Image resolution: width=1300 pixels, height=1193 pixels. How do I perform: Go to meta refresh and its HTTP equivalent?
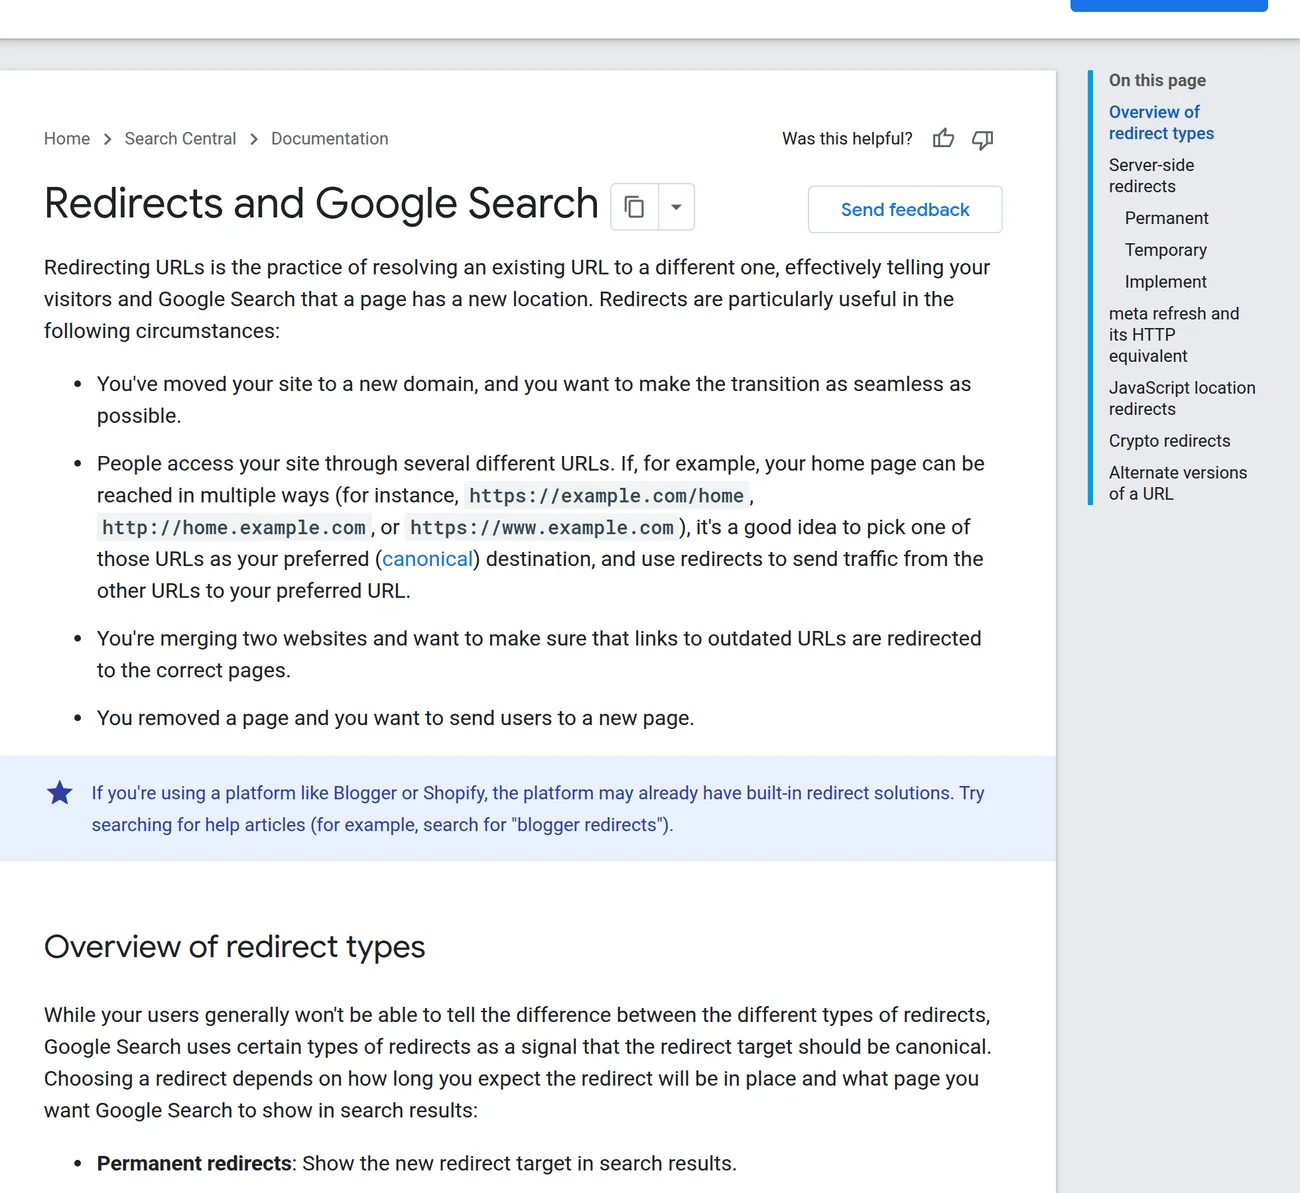[x=1174, y=335]
